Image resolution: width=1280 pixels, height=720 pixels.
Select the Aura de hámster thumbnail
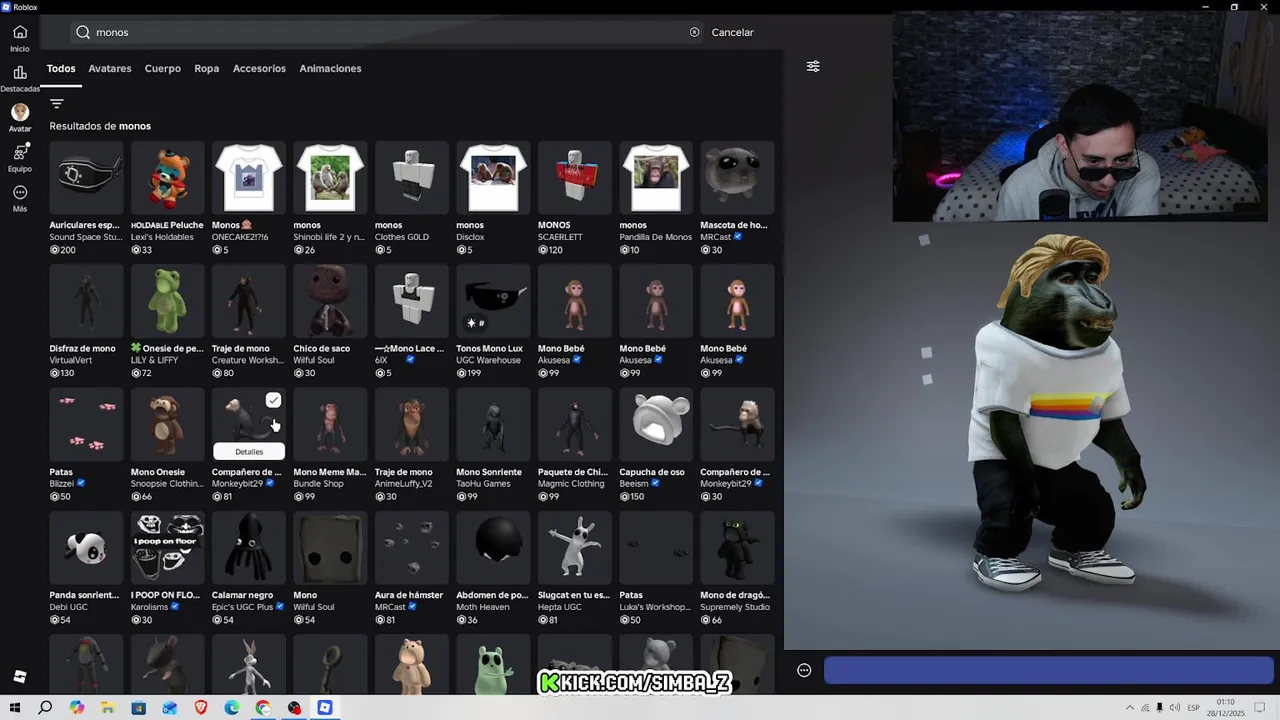[x=412, y=548]
